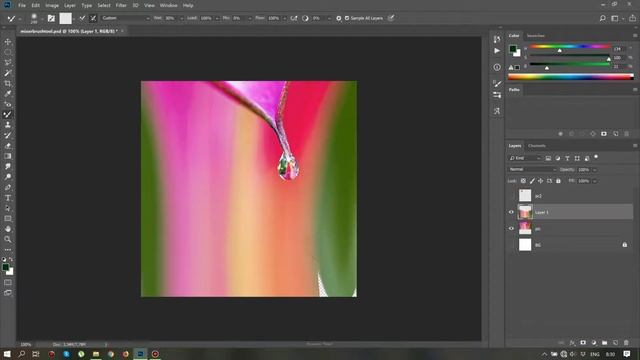Select the Rectangle shape tool
Viewport: 640px width, 360px height.
8,219
